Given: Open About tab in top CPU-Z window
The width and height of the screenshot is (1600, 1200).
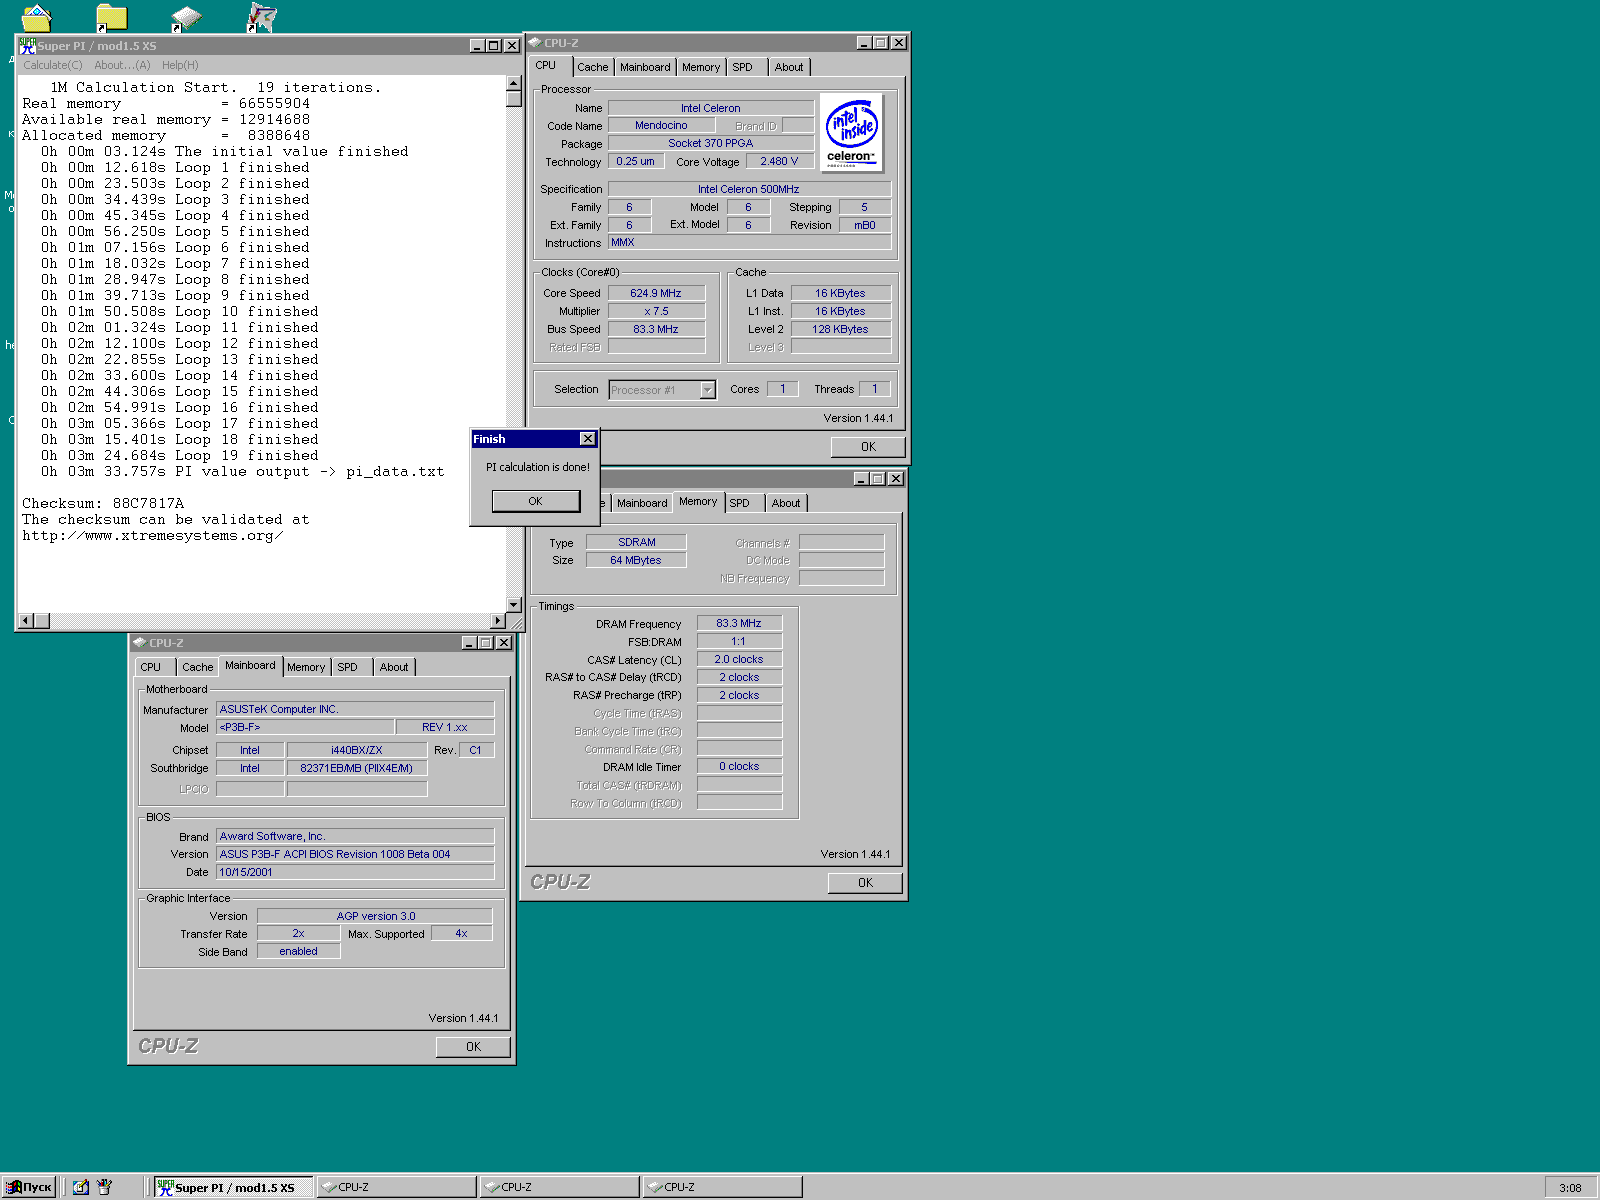Looking at the screenshot, I should pos(789,67).
